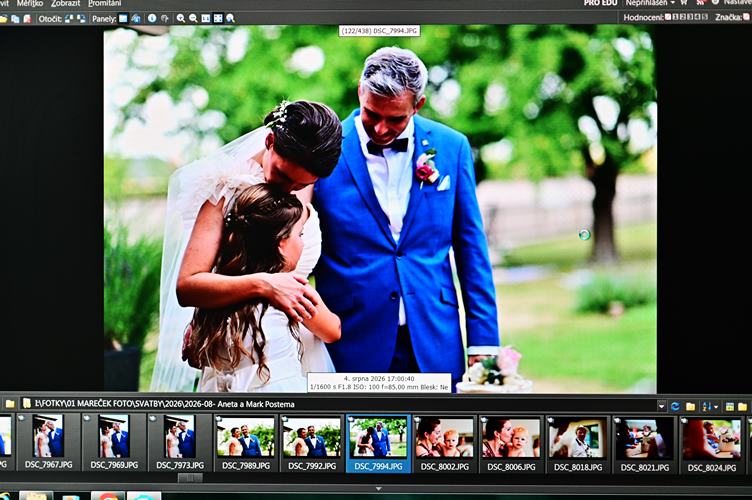Select thumbnail DSC_8002.JPG
Viewport: 752px width, 500px height.
(x=445, y=443)
